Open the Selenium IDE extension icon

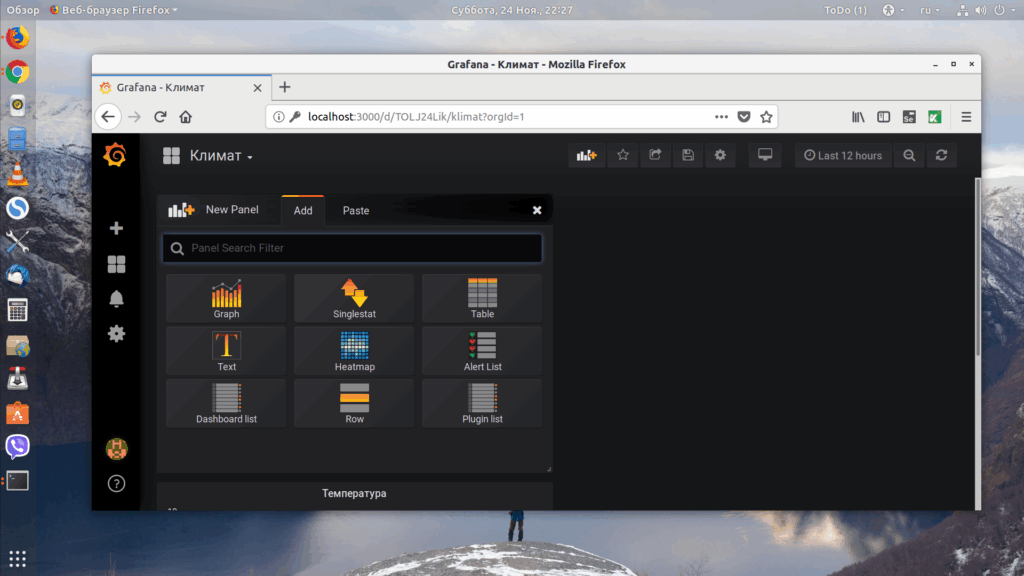click(909, 117)
